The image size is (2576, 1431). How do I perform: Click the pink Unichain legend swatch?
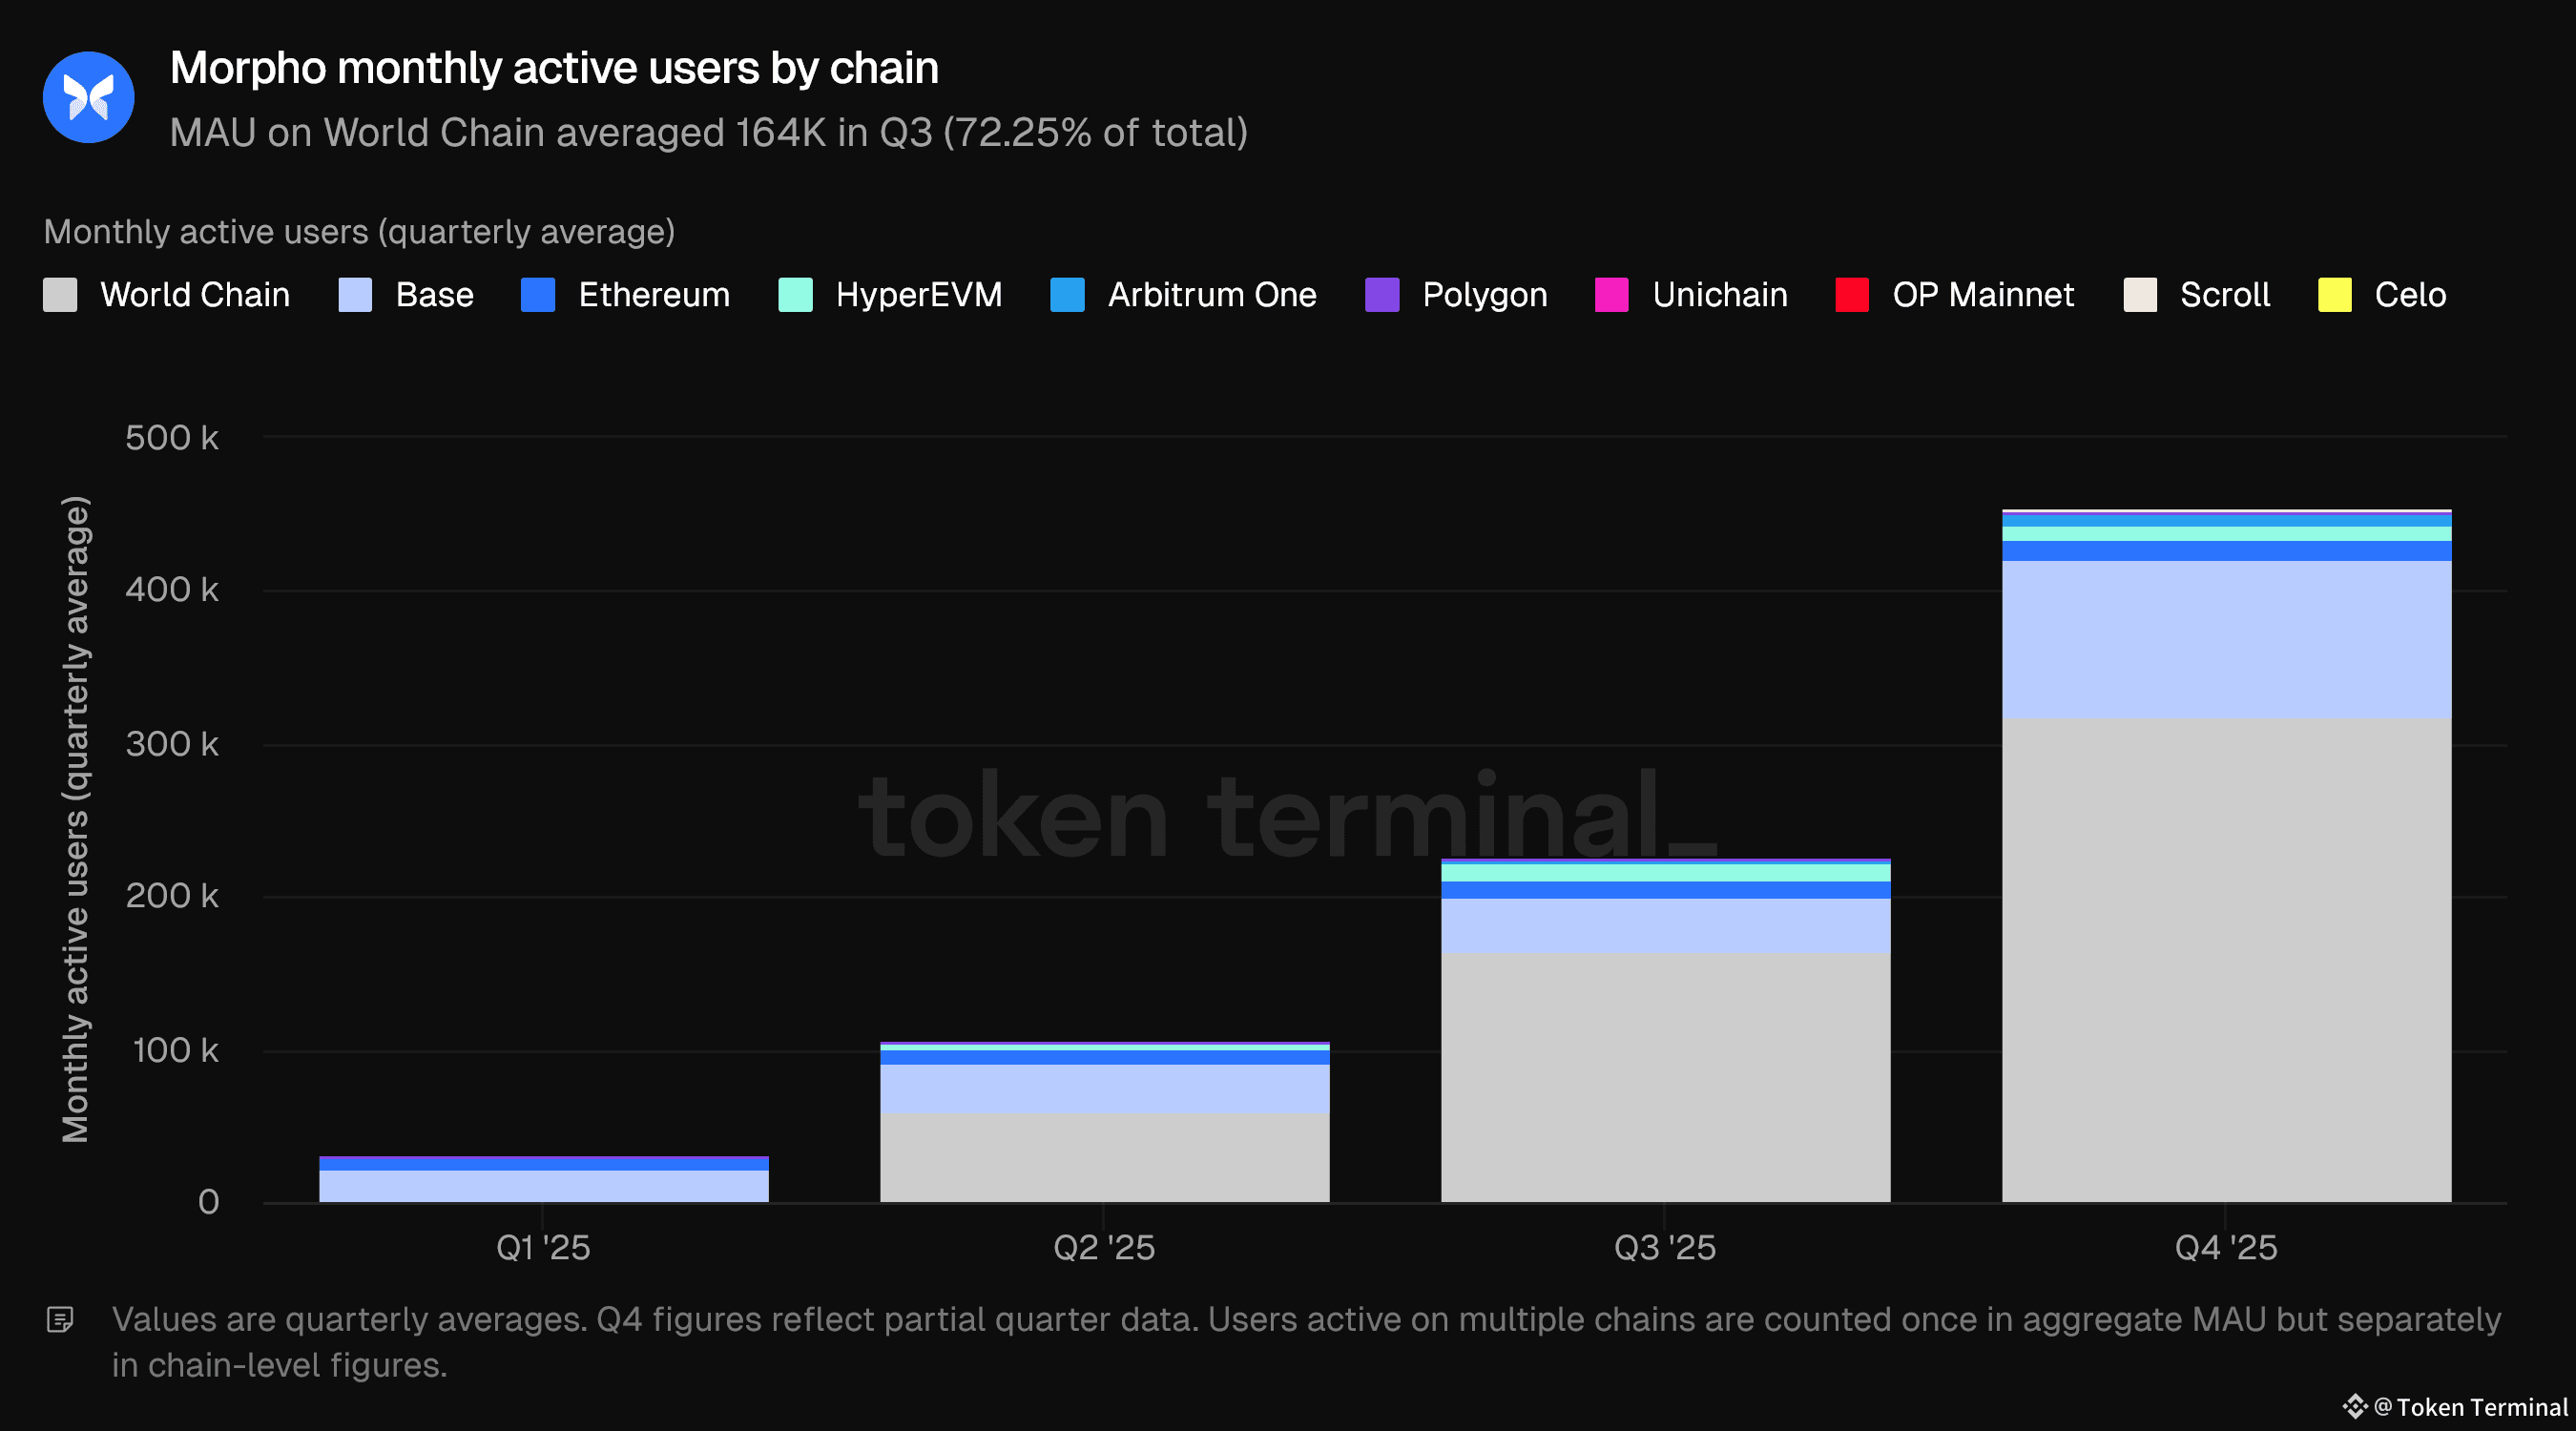pos(1611,295)
